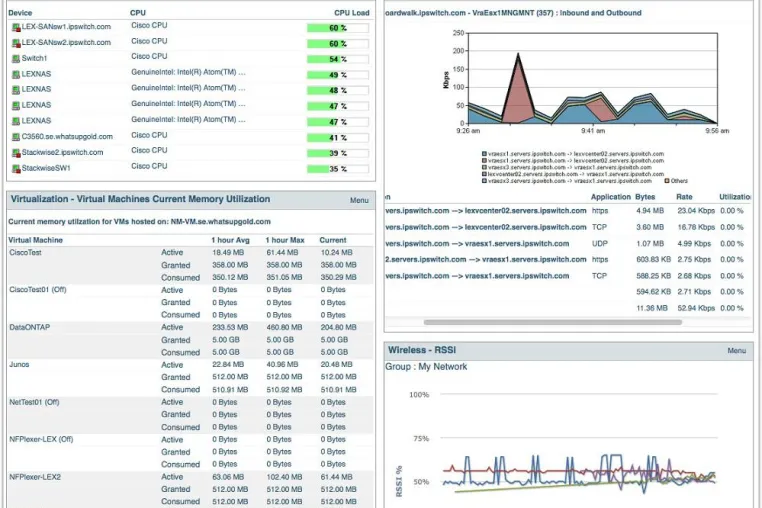762x508 pixels.
Task: Click the Bytes column header in traffic table
Action: click(x=645, y=197)
